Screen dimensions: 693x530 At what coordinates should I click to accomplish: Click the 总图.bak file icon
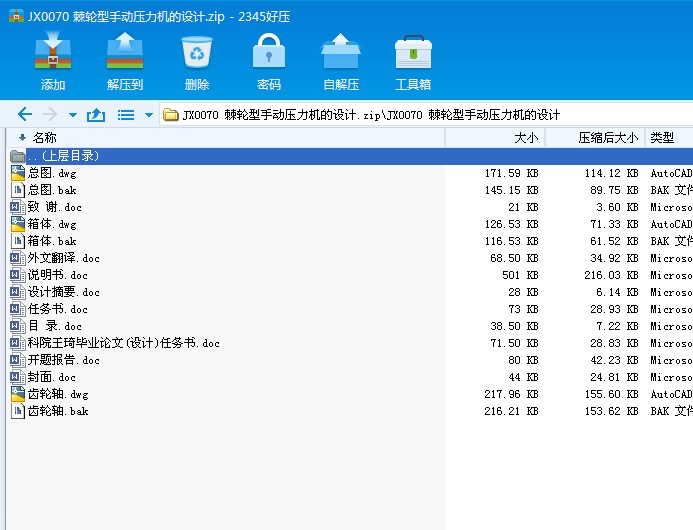pyautogui.click(x=17, y=190)
